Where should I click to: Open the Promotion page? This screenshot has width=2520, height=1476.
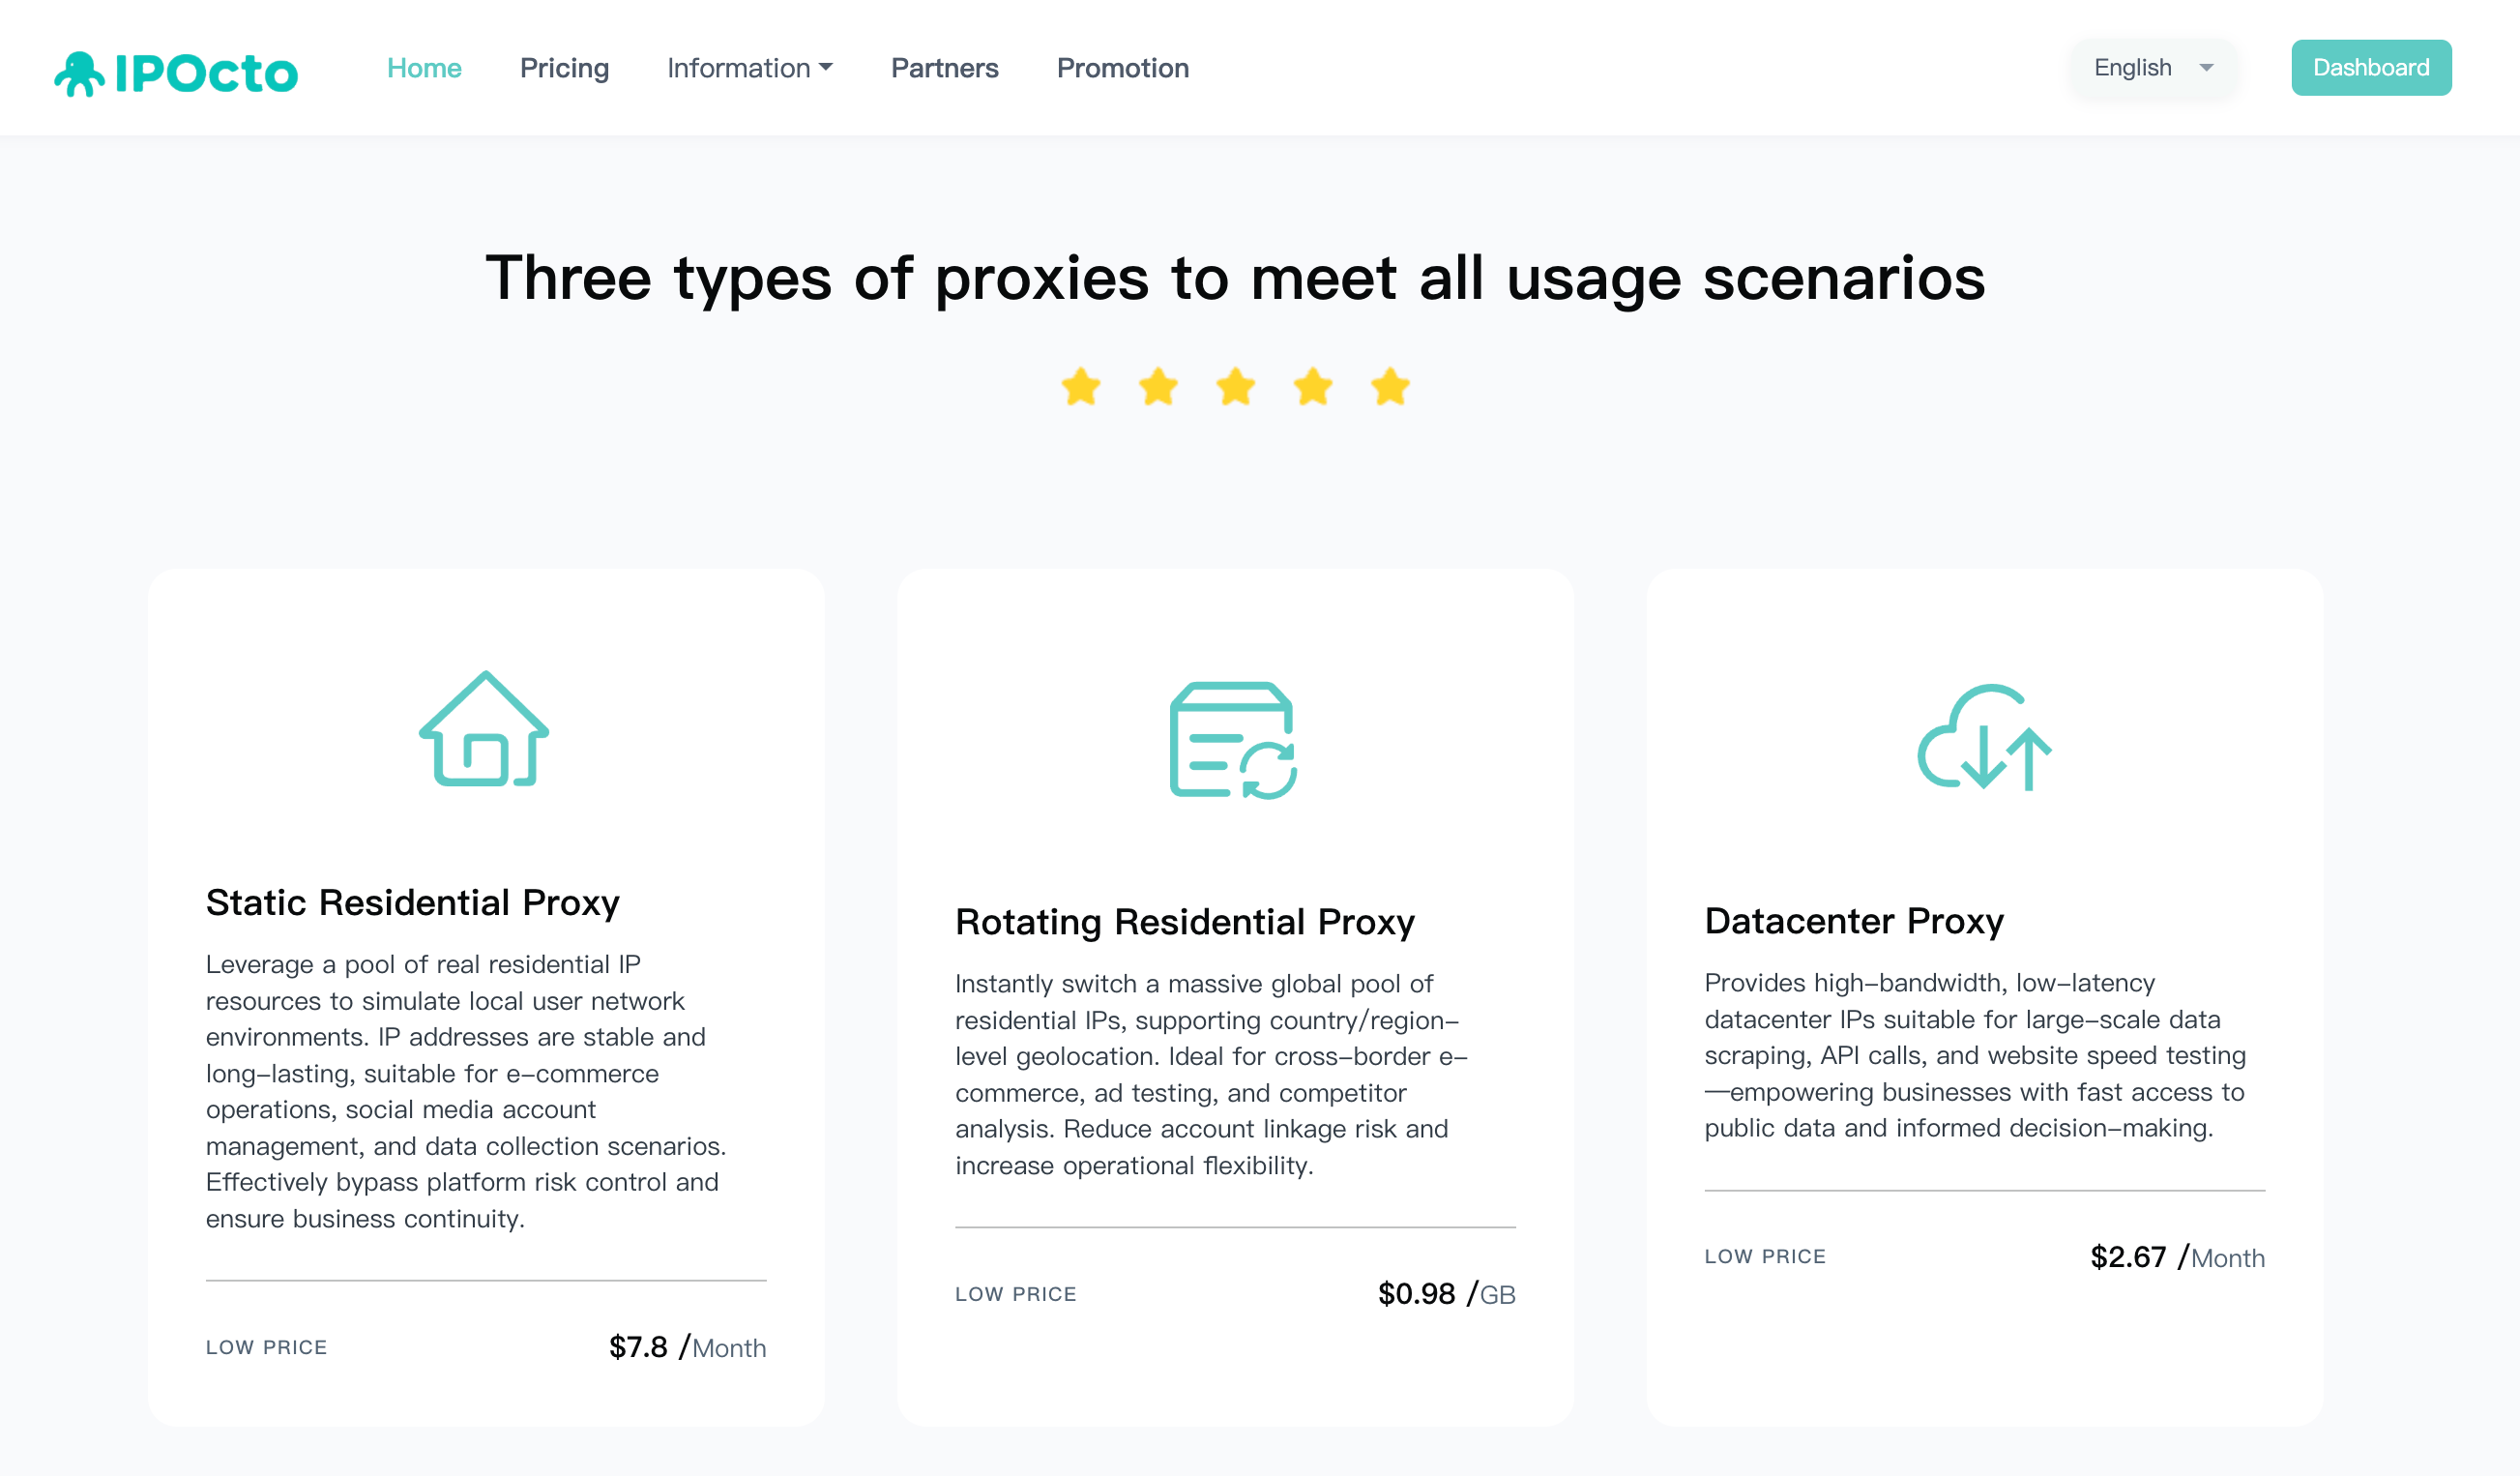click(1122, 68)
